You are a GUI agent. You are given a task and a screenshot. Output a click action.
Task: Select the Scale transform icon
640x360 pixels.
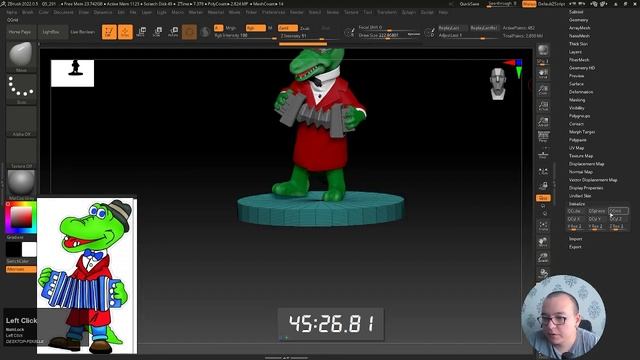point(157,32)
